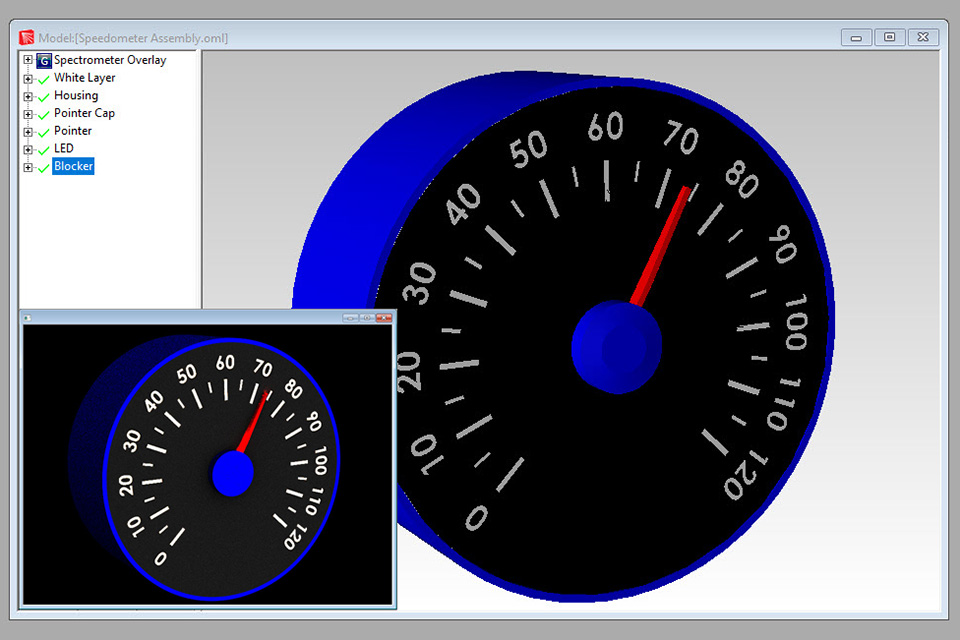Expand the Spectrometer Overlay tree node
Image resolution: width=960 pixels, height=640 pixels.
(x=27, y=60)
